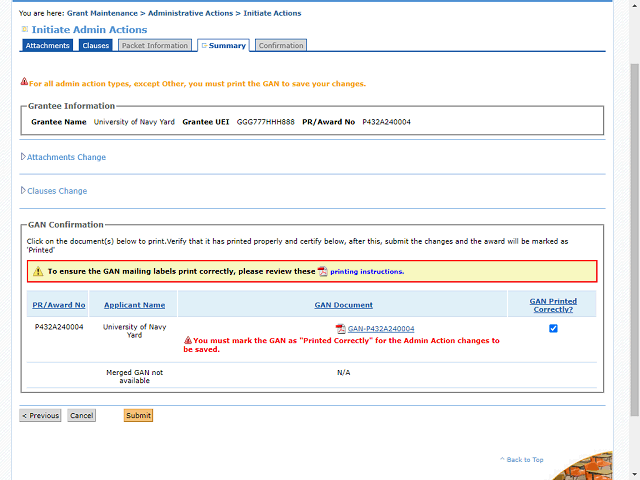Viewport: 640px width, 480px height.
Task: Click the Initiate Admin Actions heading icon
Action: coord(25,29)
